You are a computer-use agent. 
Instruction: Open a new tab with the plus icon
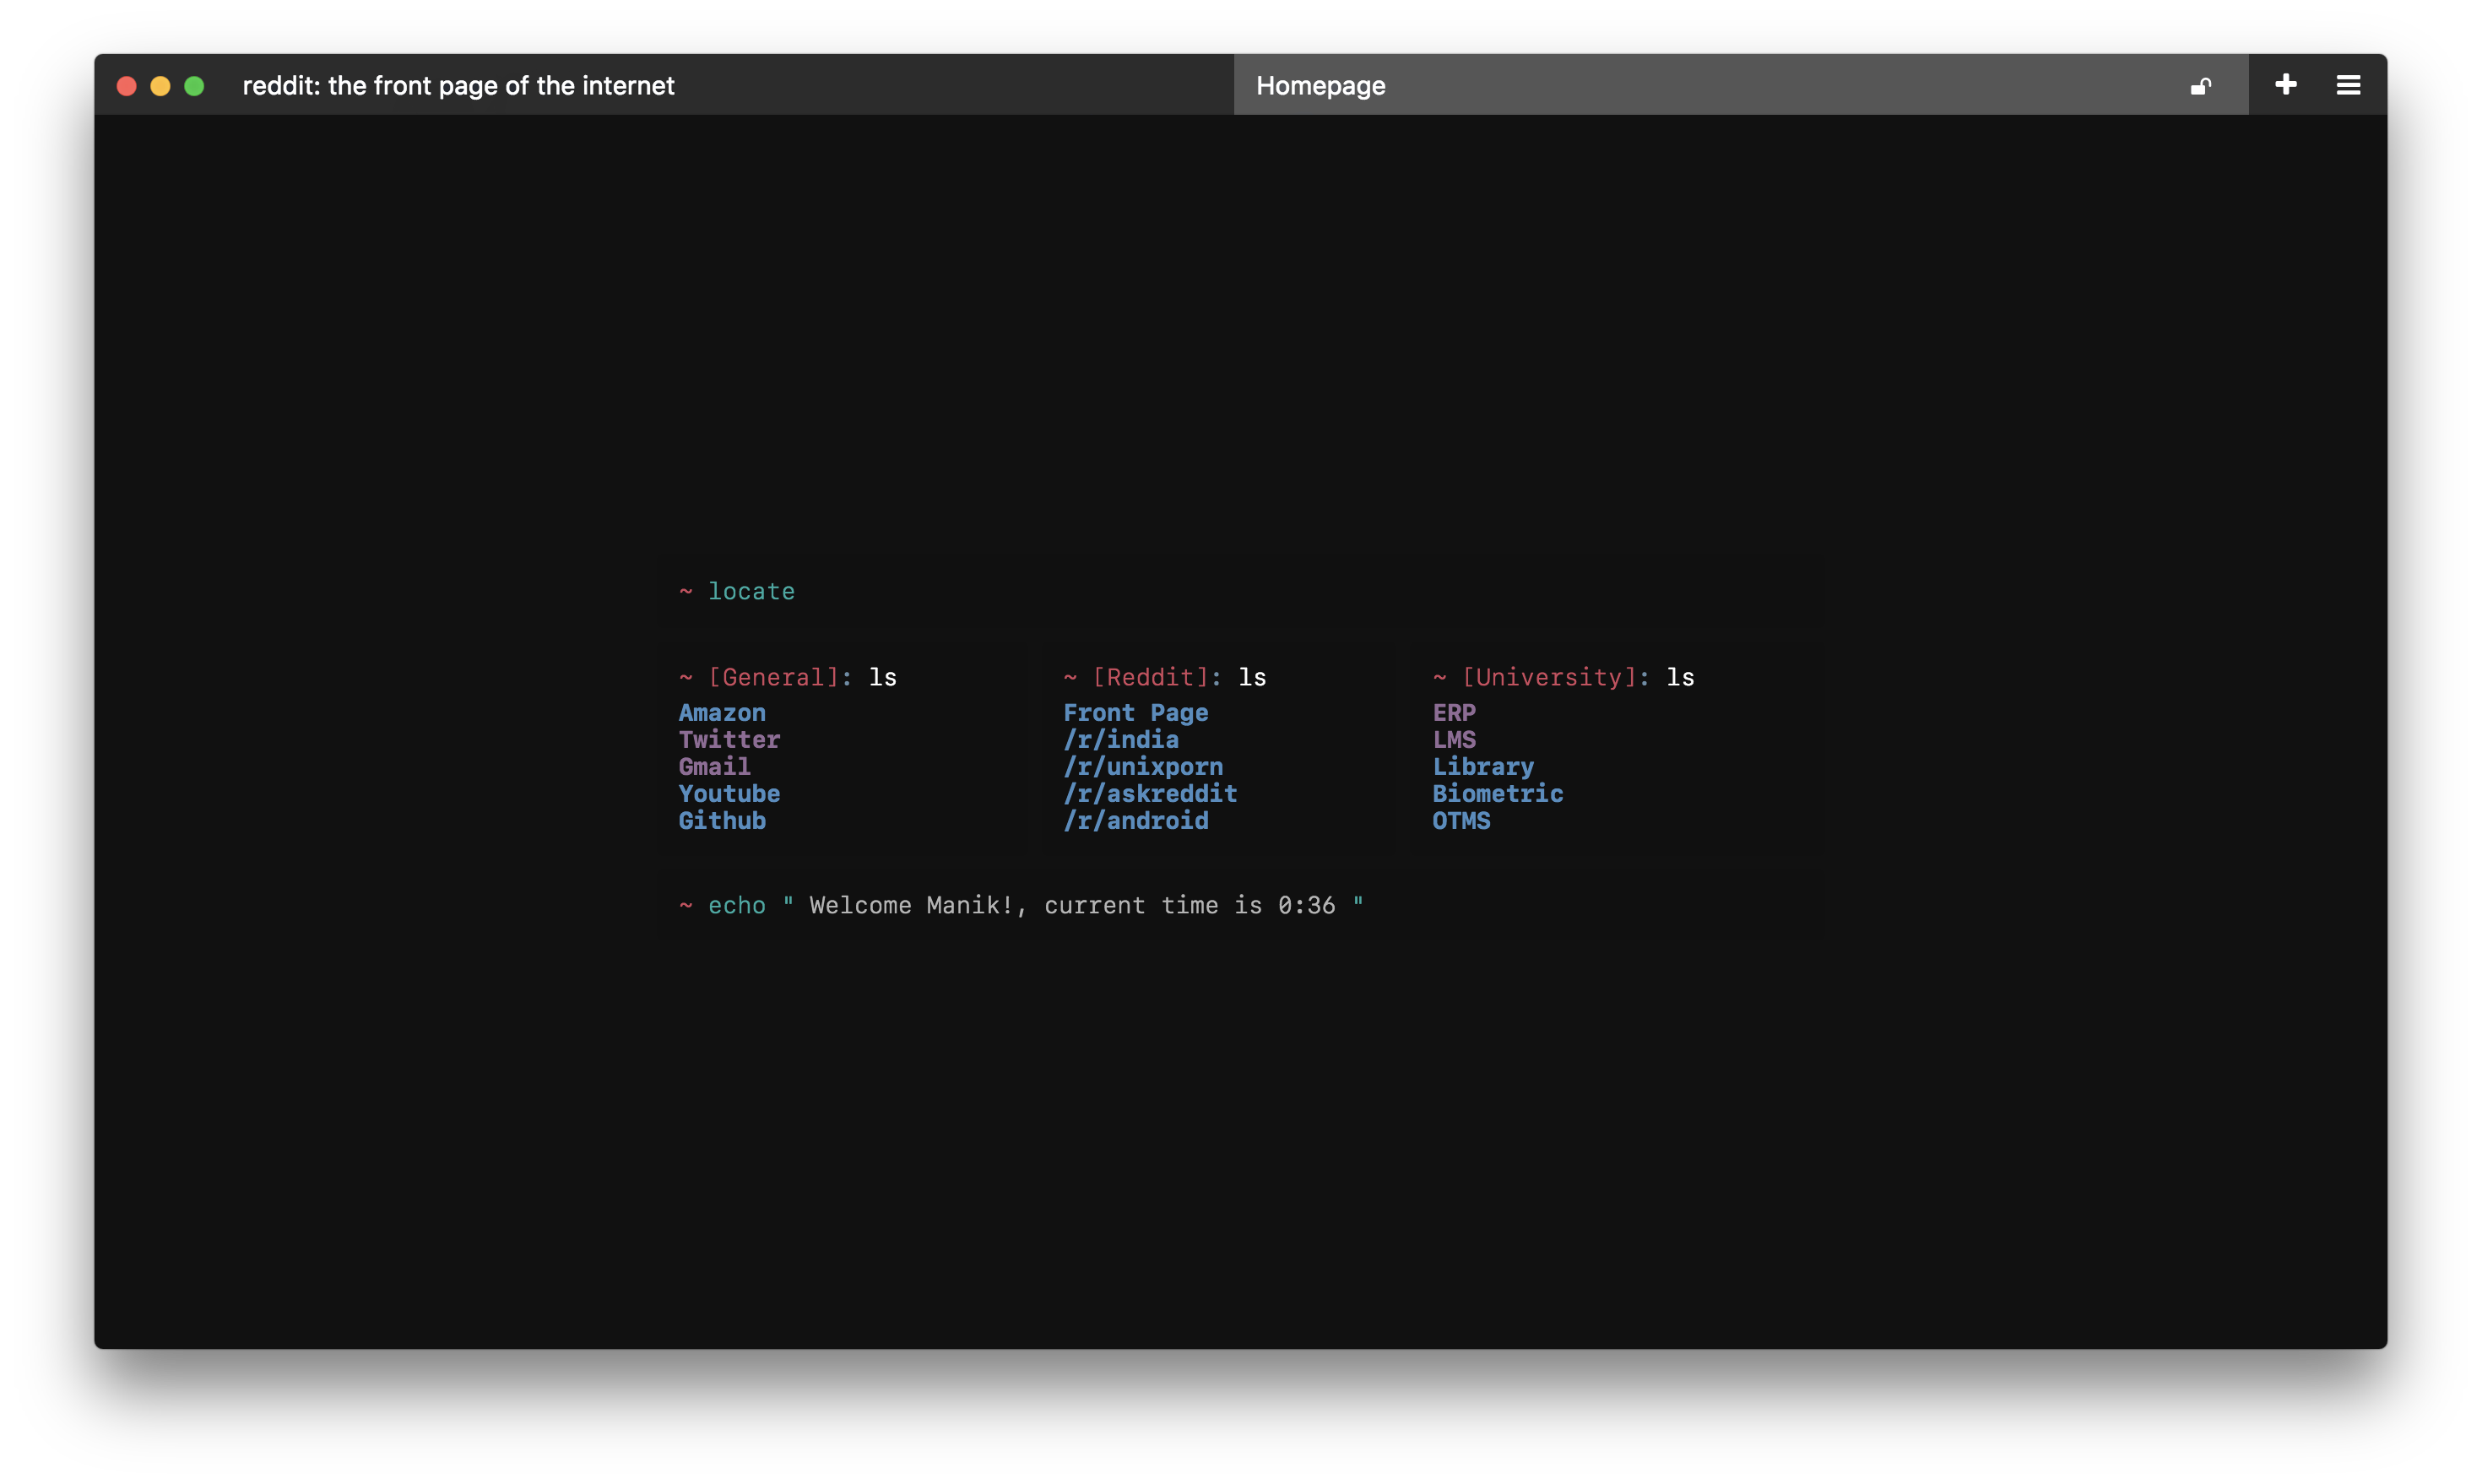pyautogui.click(x=2285, y=85)
